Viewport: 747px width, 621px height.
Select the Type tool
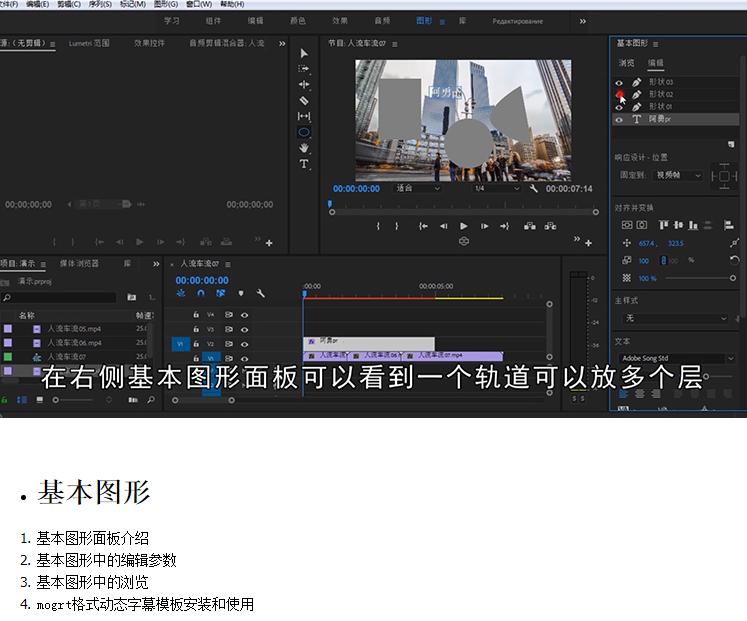(303, 164)
